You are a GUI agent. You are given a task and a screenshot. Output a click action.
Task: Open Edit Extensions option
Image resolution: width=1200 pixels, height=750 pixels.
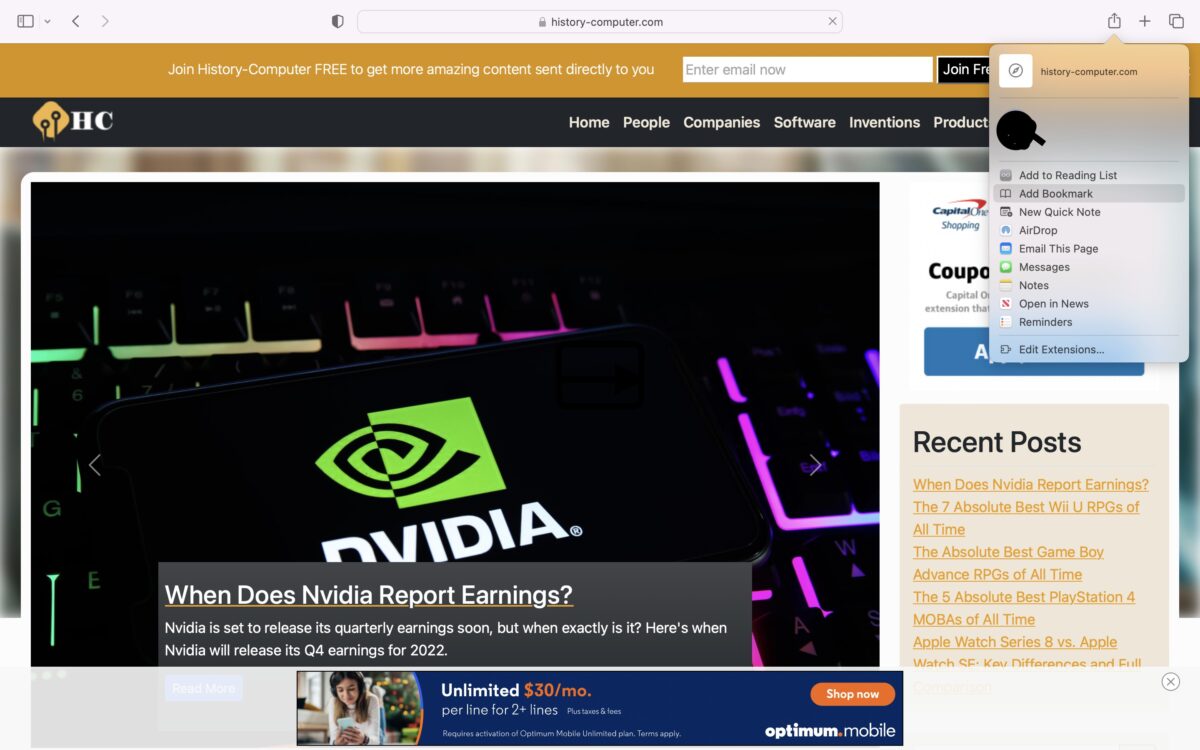pyautogui.click(x=1061, y=349)
